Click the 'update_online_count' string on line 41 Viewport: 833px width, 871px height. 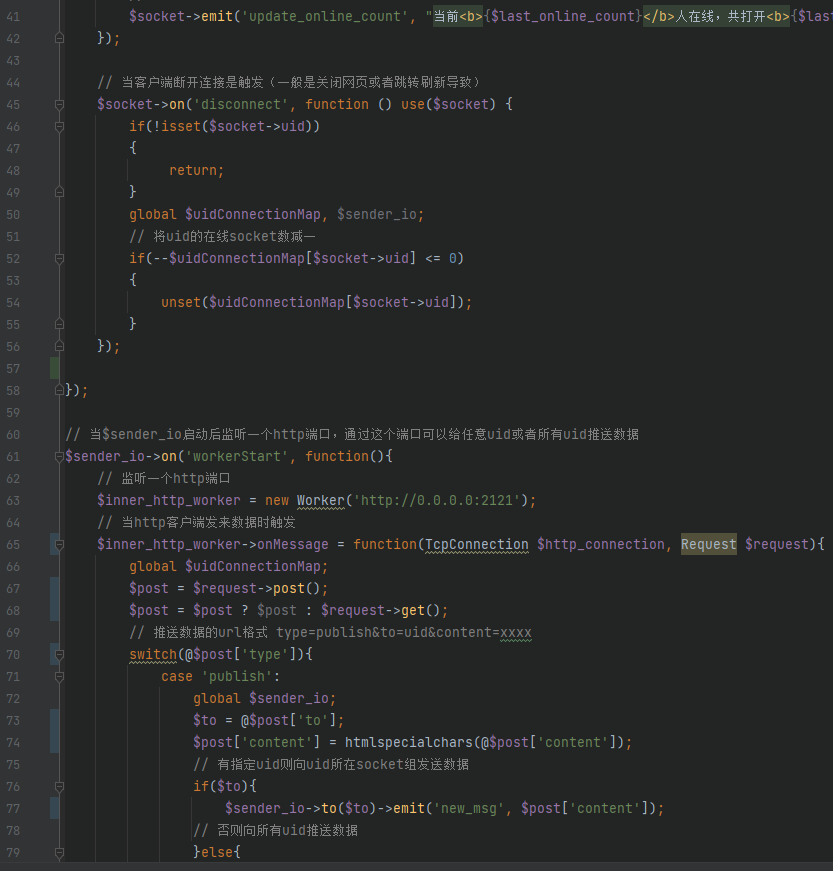(x=325, y=17)
